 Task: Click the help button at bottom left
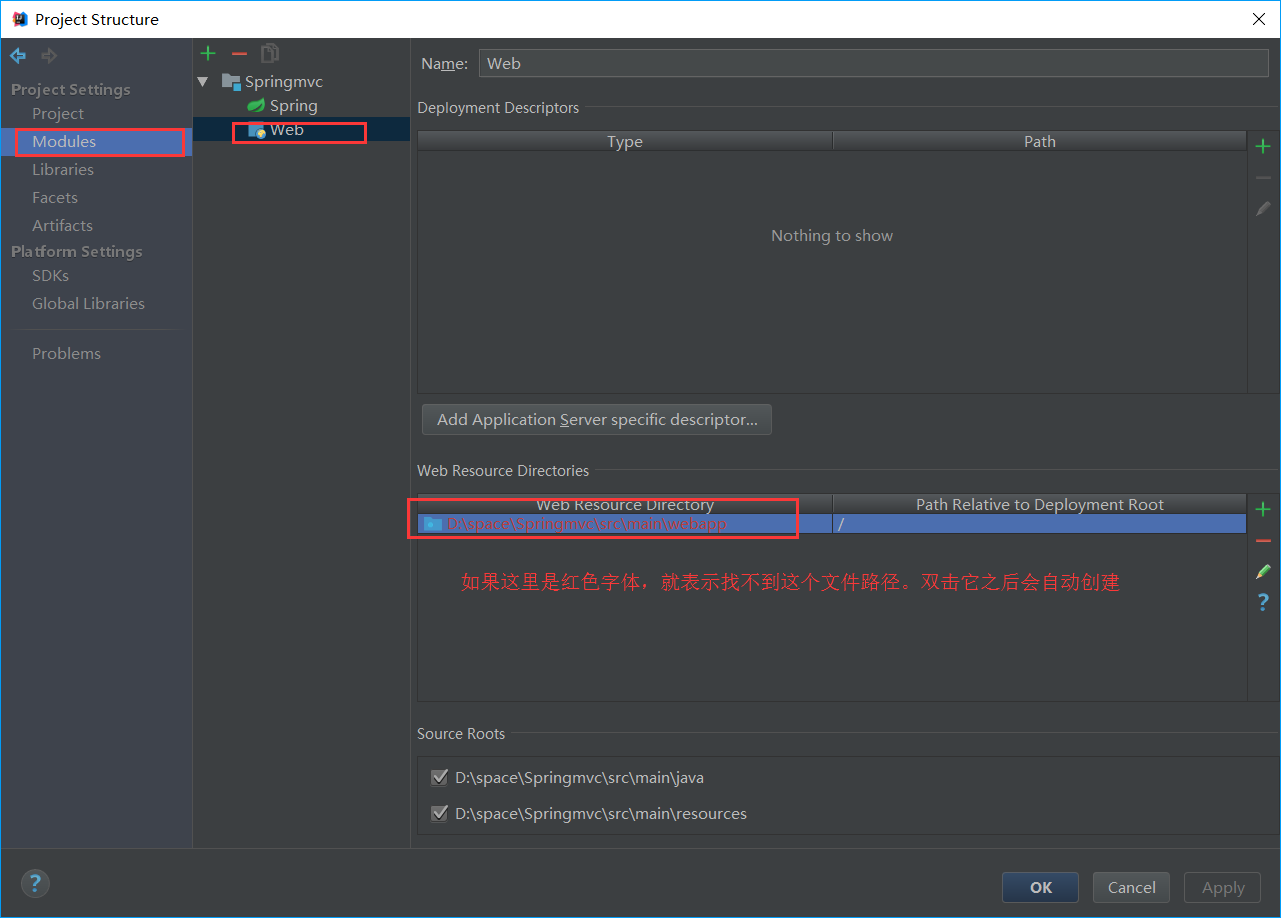point(35,883)
